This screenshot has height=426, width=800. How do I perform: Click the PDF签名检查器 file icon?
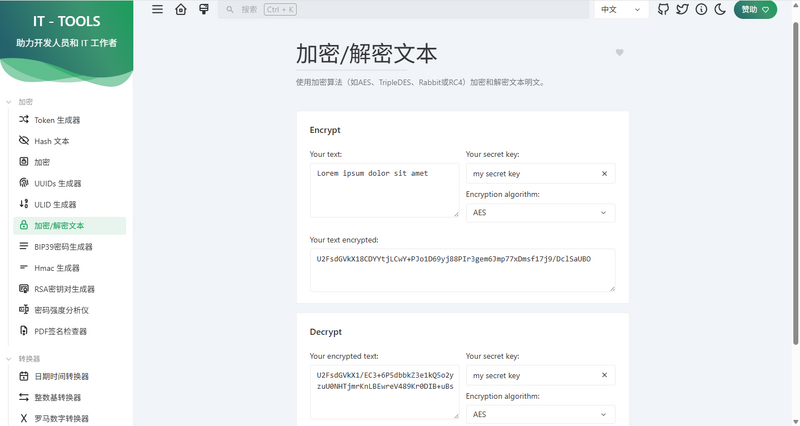point(23,331)
